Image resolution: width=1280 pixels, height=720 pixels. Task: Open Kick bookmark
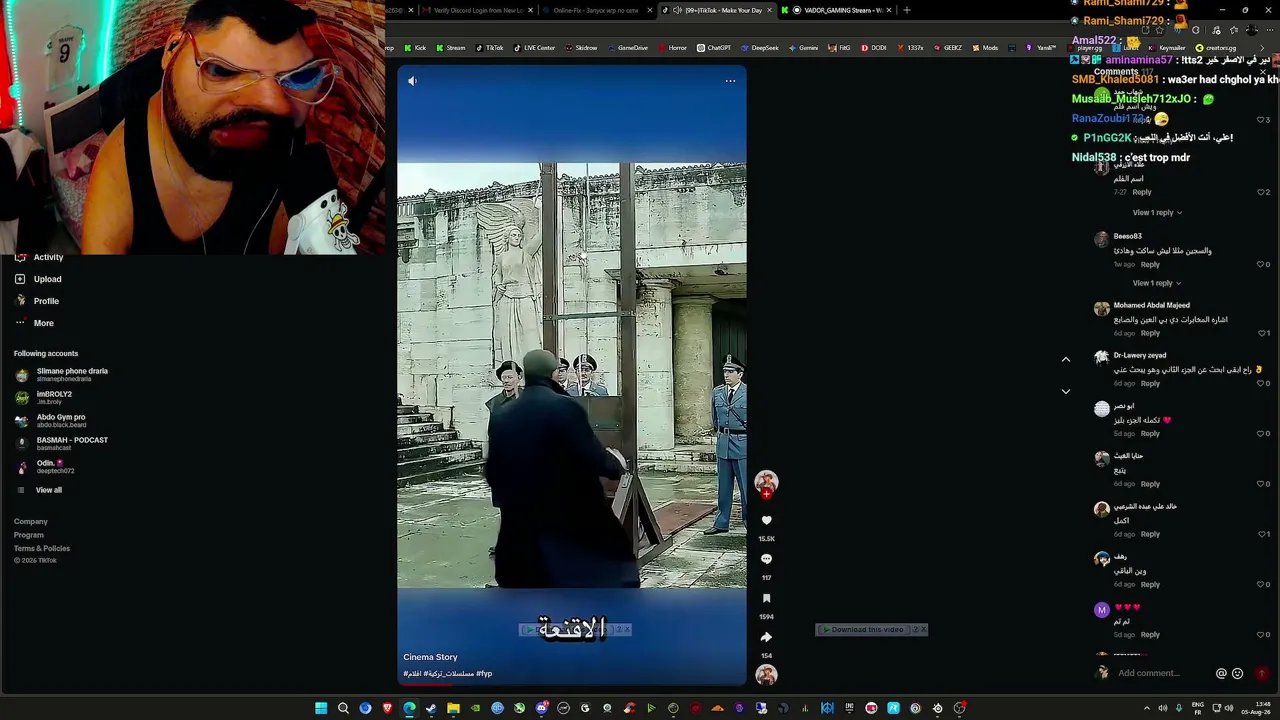pyautogui.click(x=414, y=48)
